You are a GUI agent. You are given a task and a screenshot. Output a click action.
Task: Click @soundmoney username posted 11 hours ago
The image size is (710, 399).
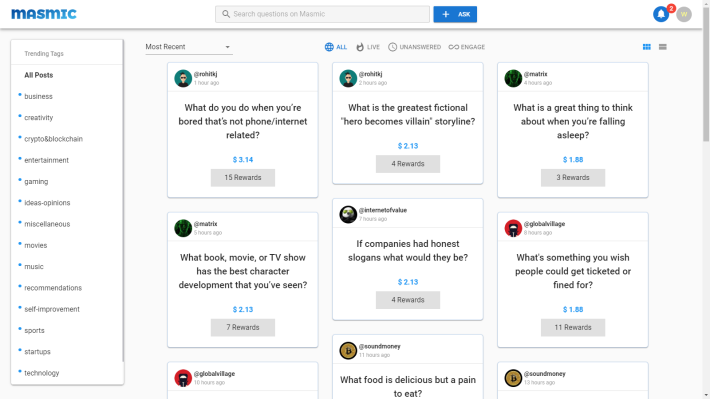click(379, 346)
